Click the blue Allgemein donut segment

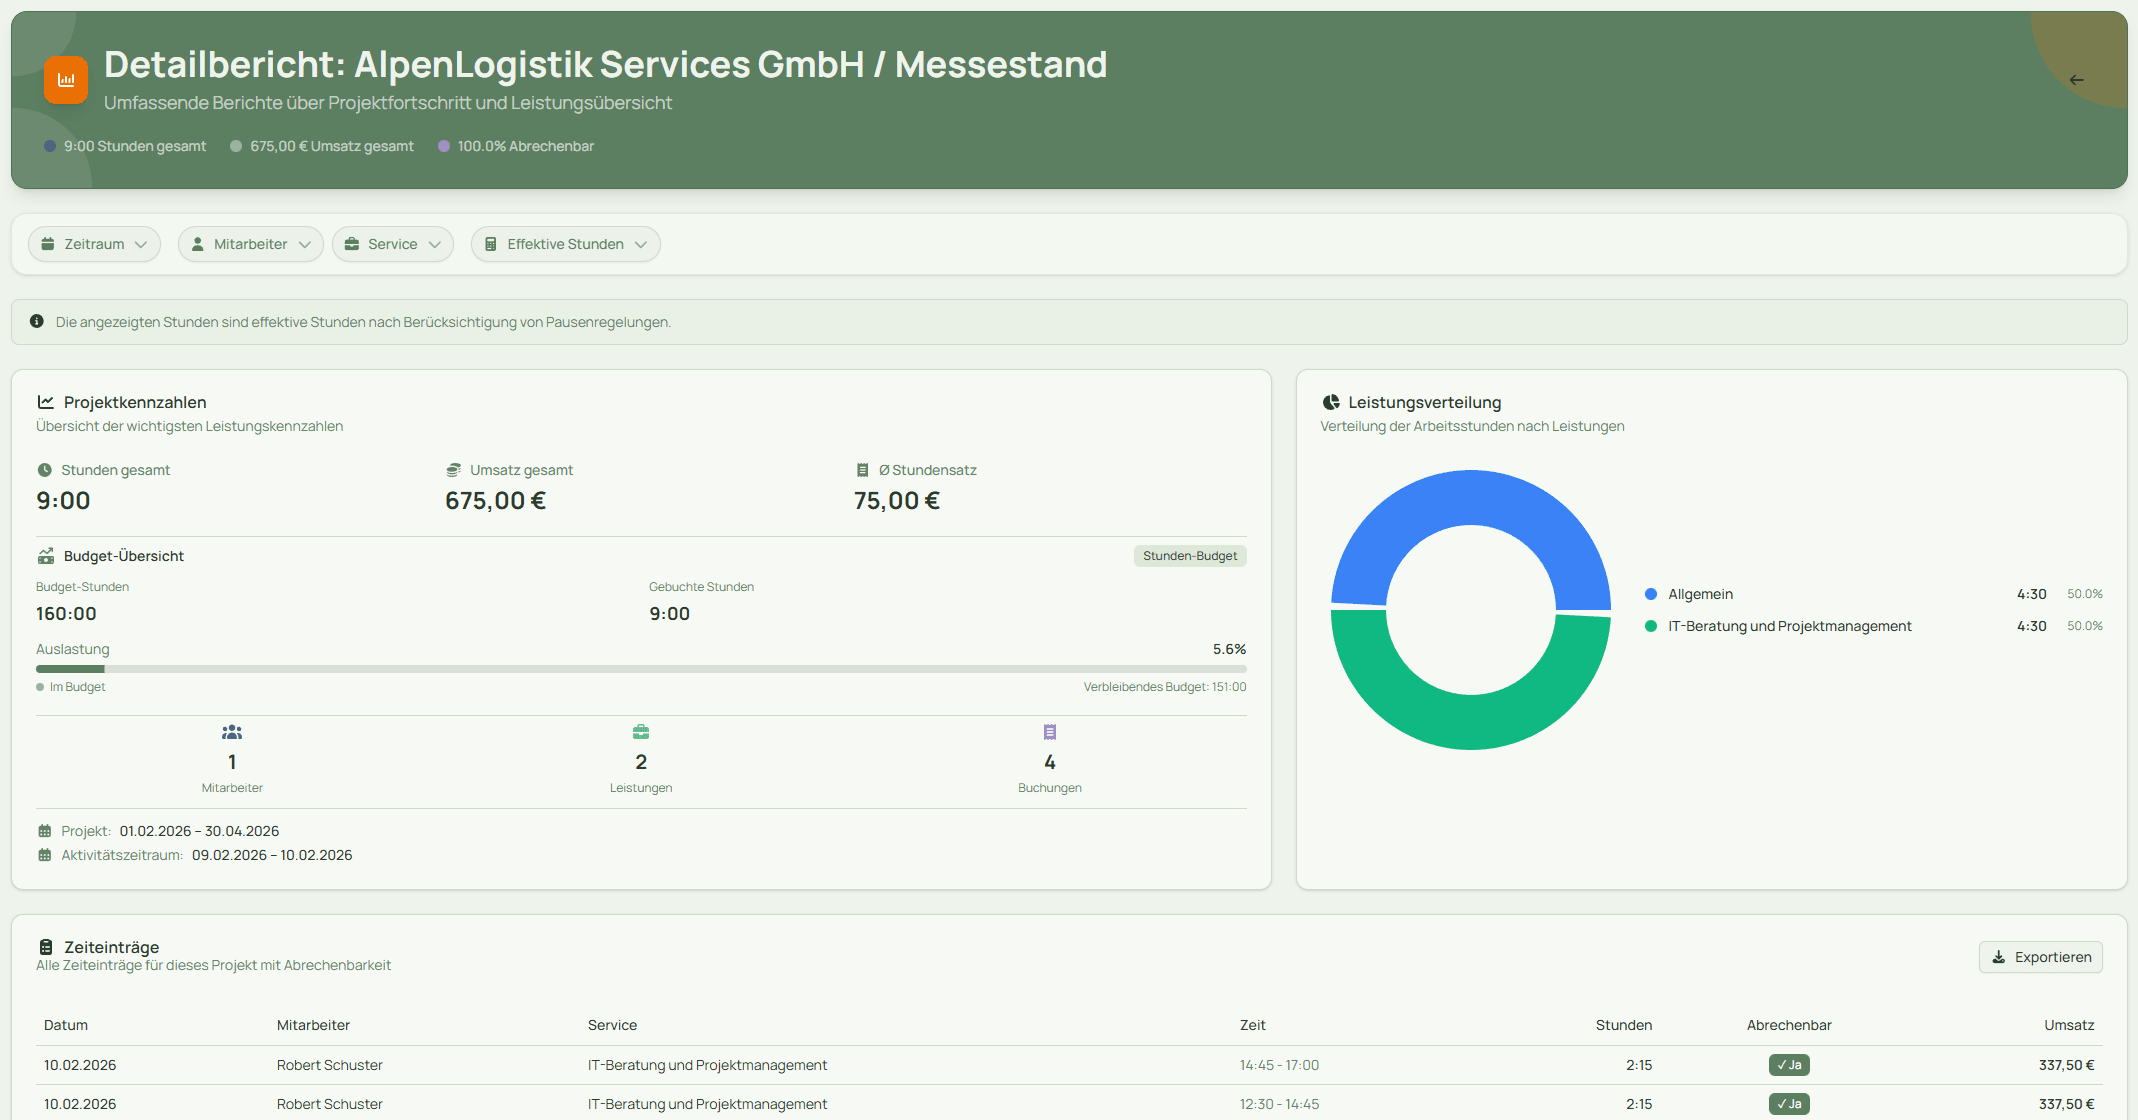pos(1471,498)
